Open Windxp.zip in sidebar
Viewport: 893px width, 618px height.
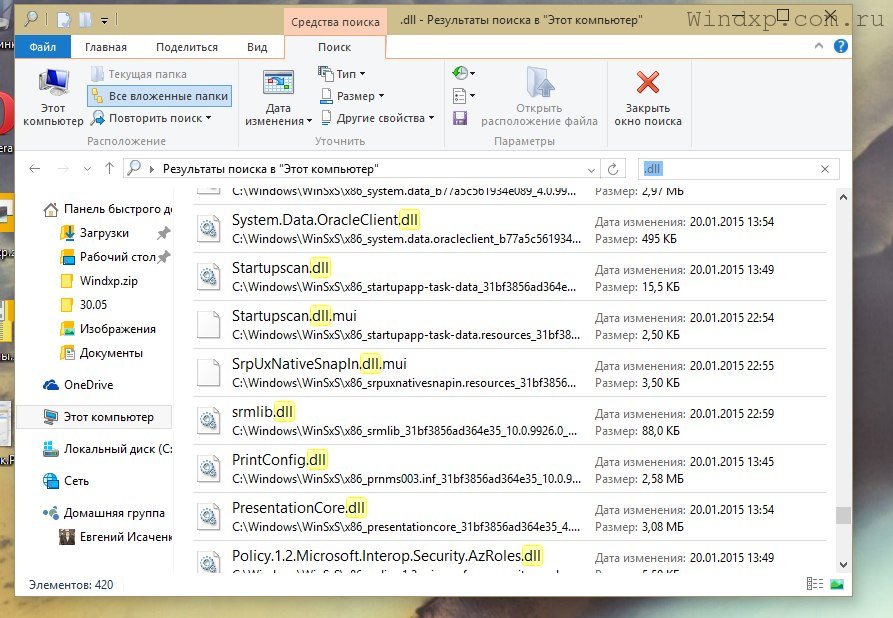tap(99, 281)
